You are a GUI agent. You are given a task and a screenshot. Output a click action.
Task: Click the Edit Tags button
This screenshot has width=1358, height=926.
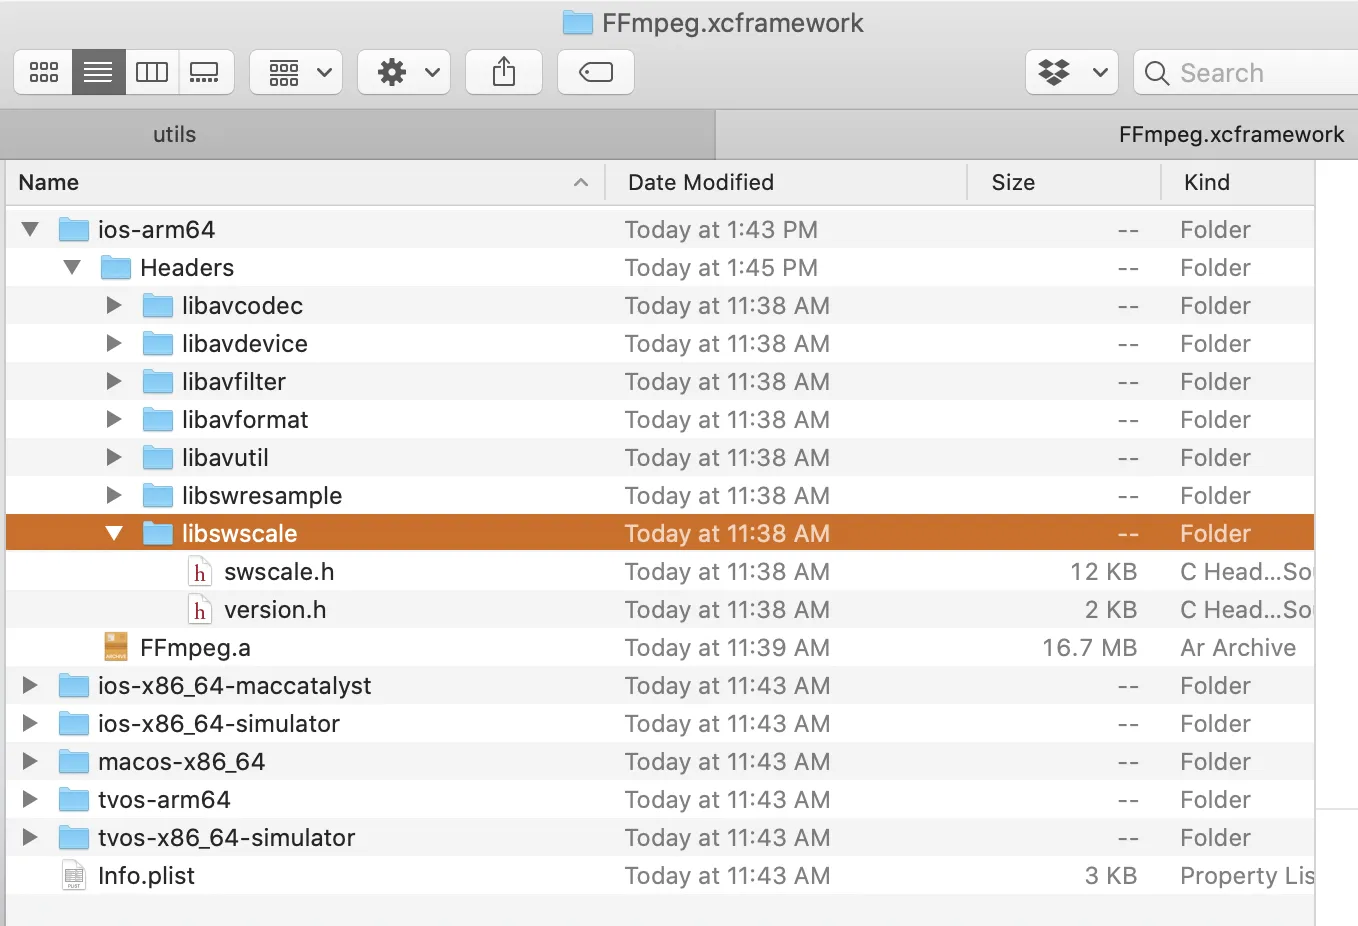596,72
